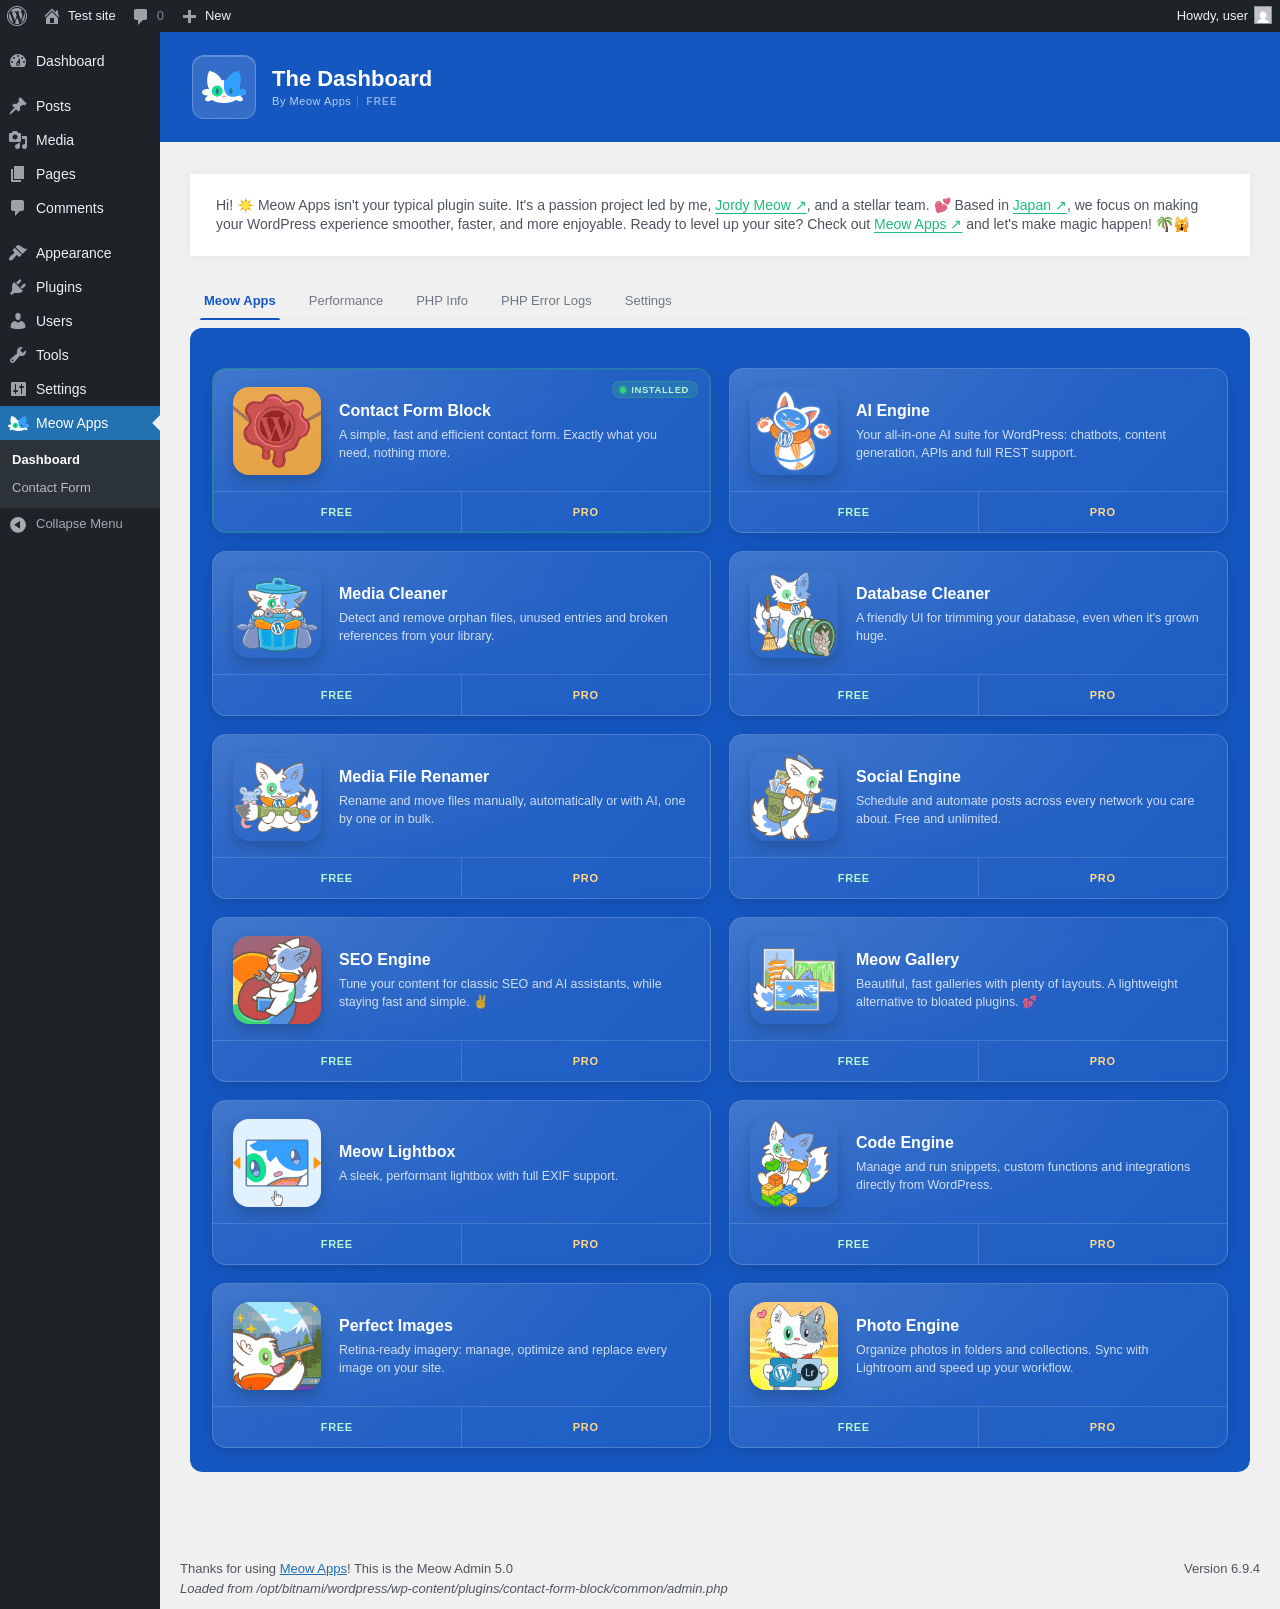Click PRO button on Photo Engine card
This screenshot has height=1609, width=1280.
(x=1103, y=1427)
